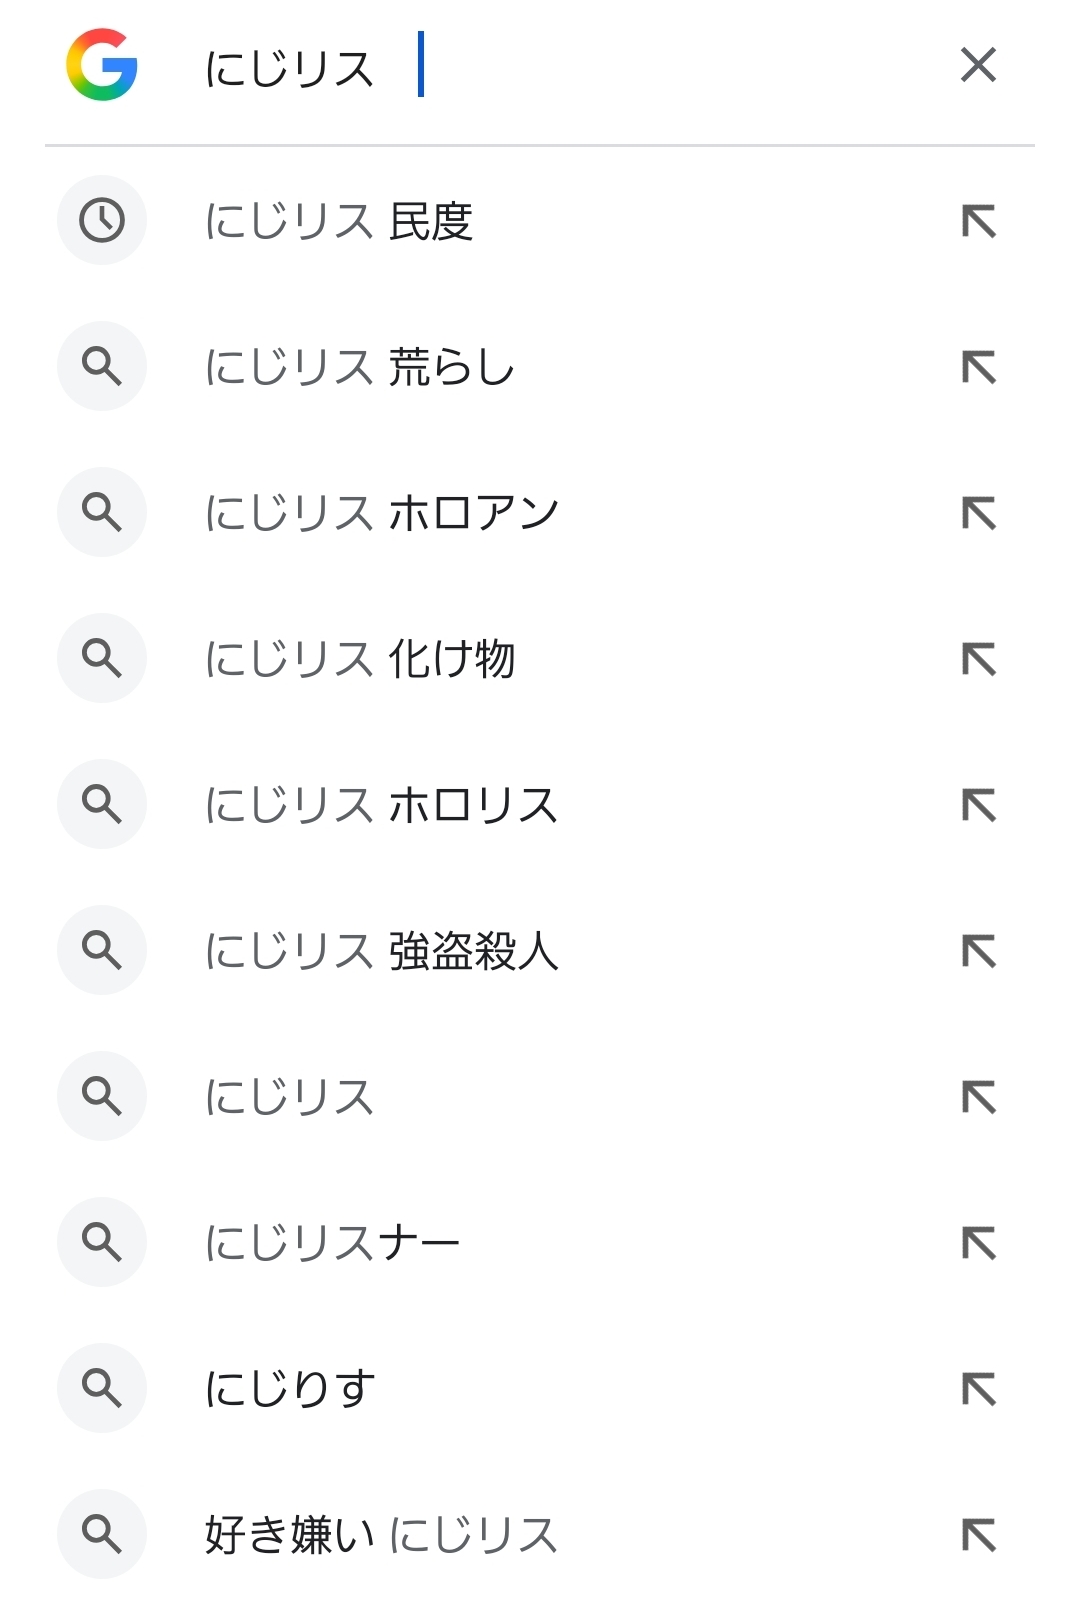Tap the clock history icon for にじリス 民度
Viewport: 1080px width, 1600px height.
pyautogui.click(x=102, y=220)
